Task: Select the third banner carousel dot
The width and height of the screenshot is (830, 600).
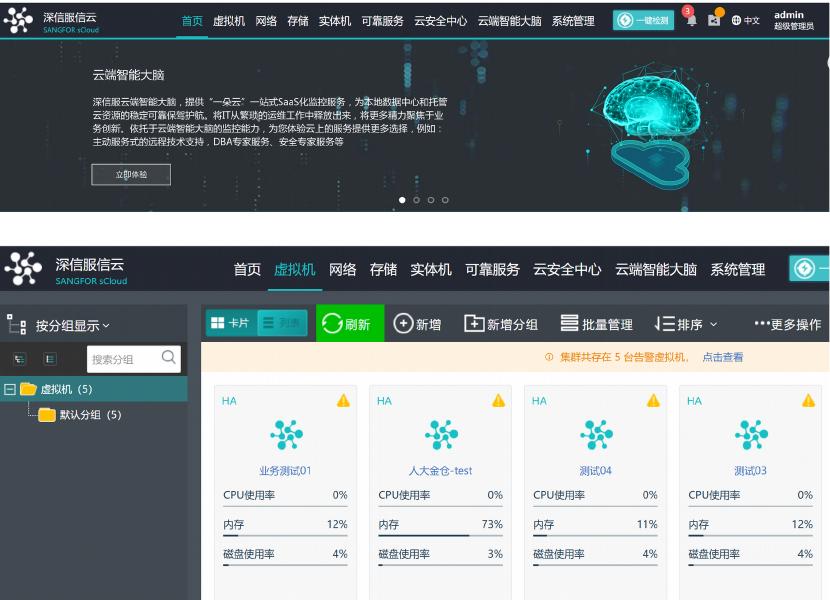Action: (431, 200)
